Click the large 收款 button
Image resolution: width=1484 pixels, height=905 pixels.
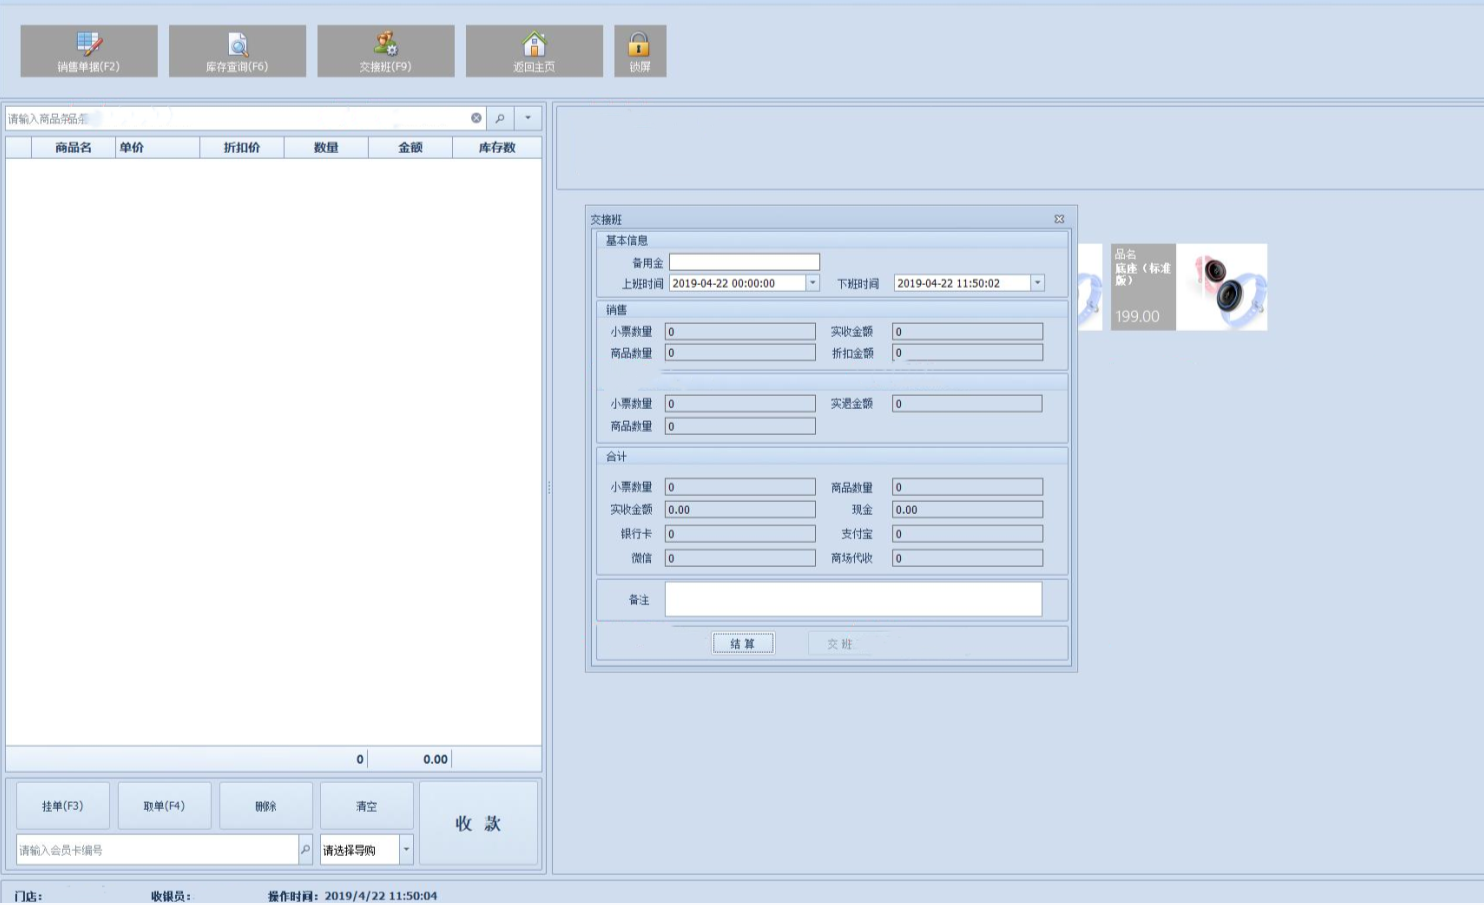tap(478, 824)
